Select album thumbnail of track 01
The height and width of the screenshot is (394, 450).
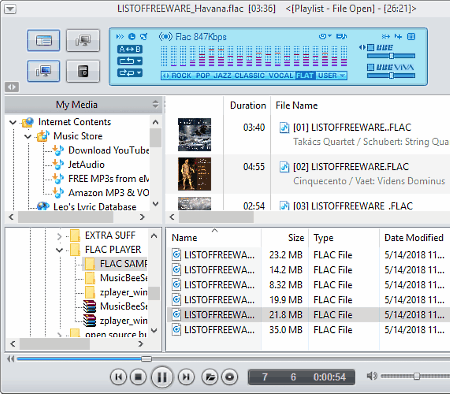194,134
